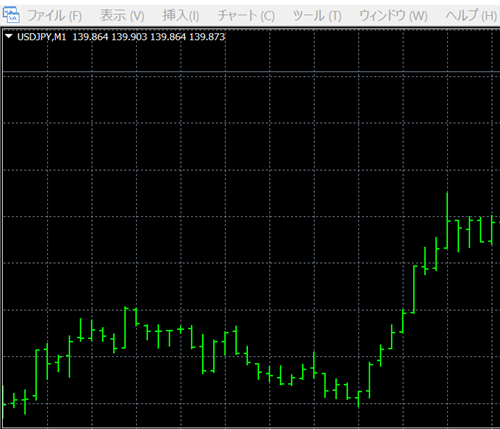The height and width of the screenshot is (429, 500).
Task: Click the early peak bar near 挿入 column
Action: [x=125, y=327]
